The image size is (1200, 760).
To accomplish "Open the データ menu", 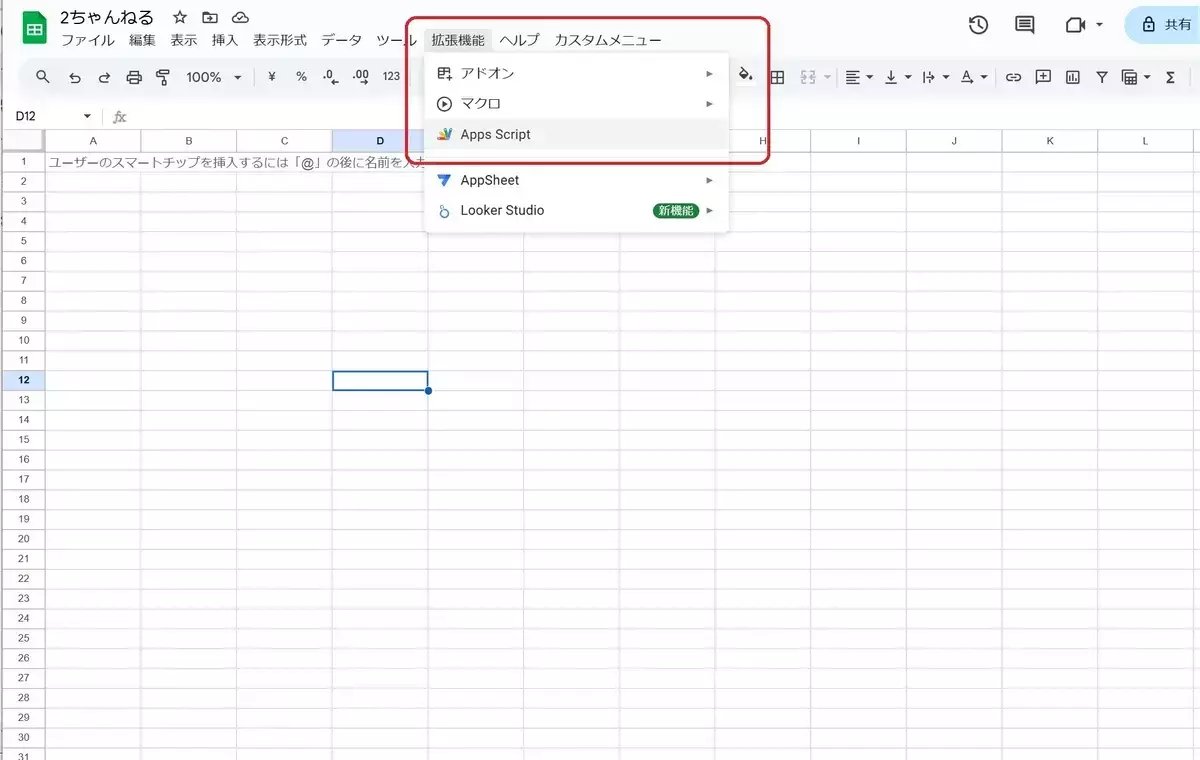I will pos(341,40).
